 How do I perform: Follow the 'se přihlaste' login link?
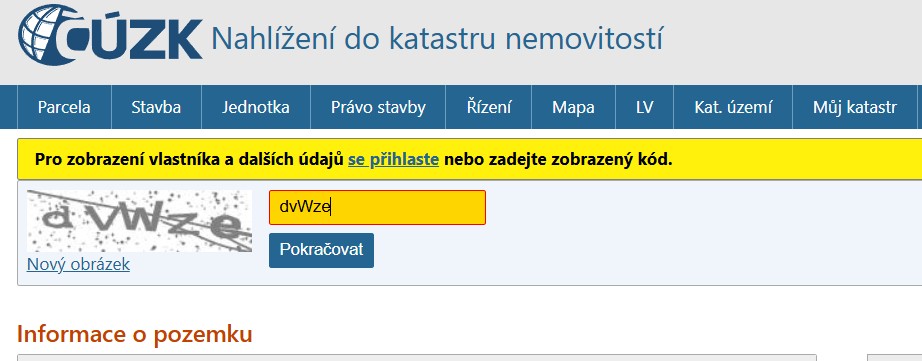[393, 159]
